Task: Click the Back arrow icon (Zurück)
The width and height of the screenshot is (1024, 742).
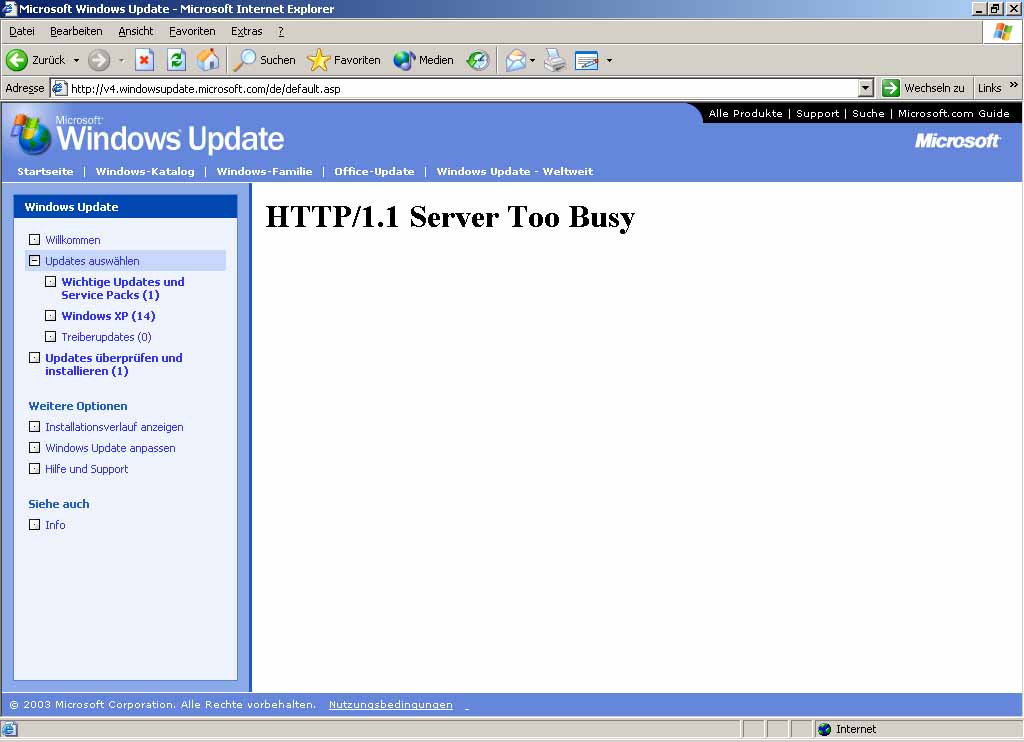Action: click(x=17, y=60)
